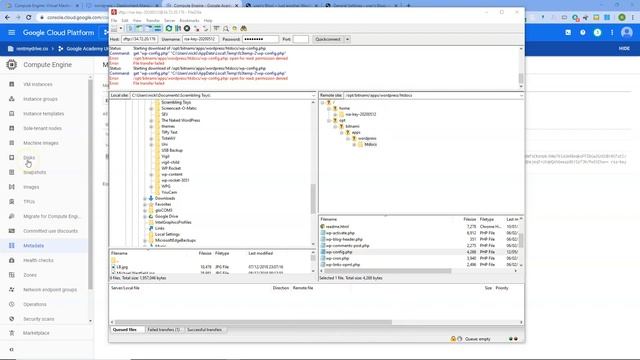Open the FileZilla Bookmarks menu
Viewport: 640px width, 360px height.
tap(189, 20)
